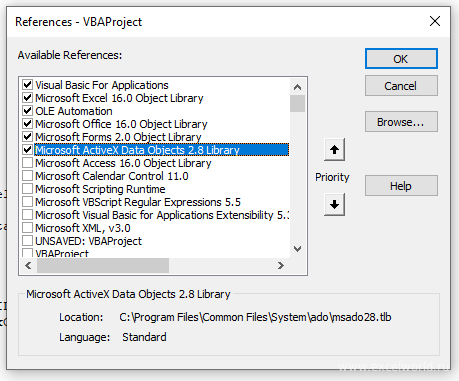Open Help for References dialog

pyautogui.click(x=401, y=186)
